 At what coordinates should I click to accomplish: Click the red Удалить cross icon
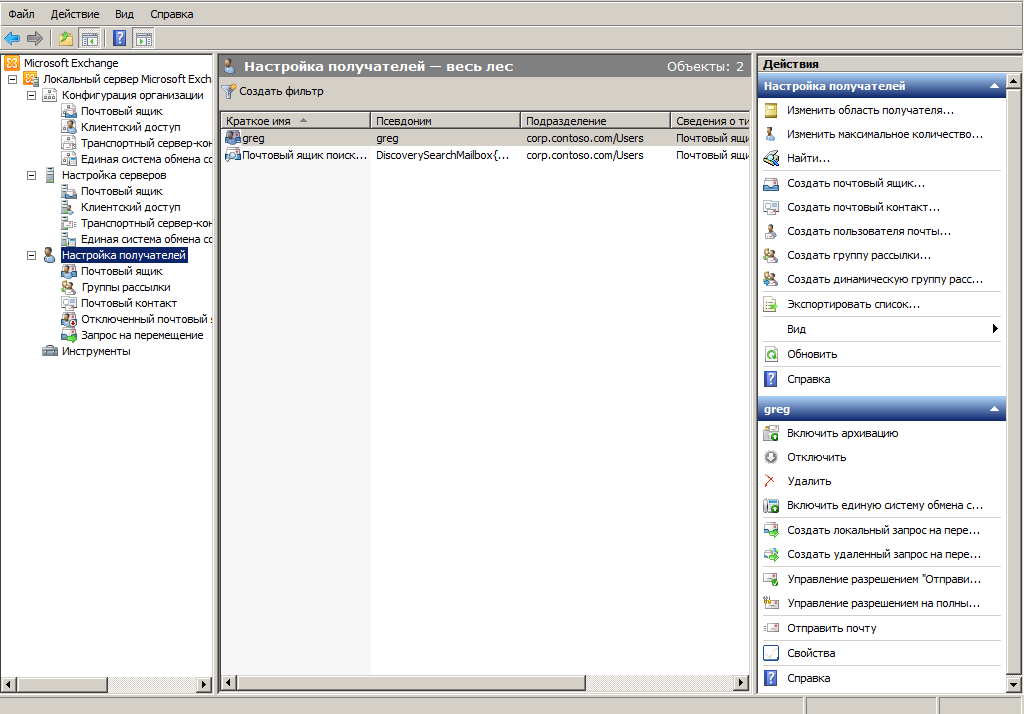click(x=770, y=481)
